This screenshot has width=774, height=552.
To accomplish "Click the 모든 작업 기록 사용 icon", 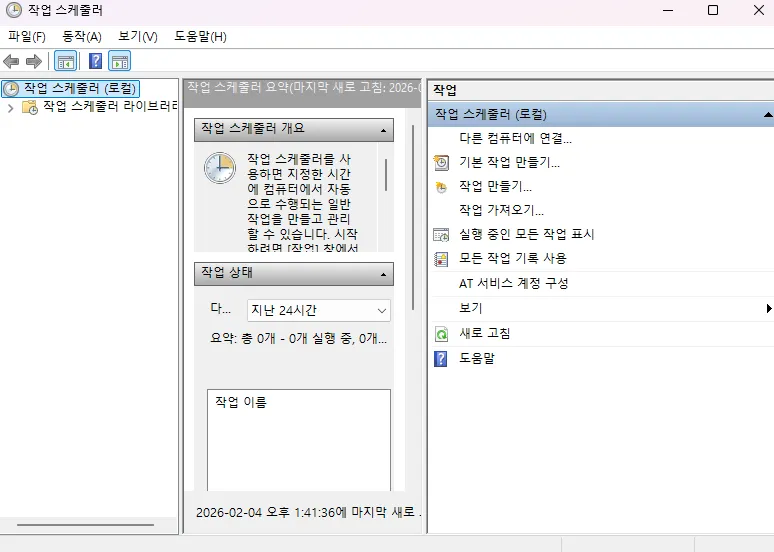I will coord(441,259).
